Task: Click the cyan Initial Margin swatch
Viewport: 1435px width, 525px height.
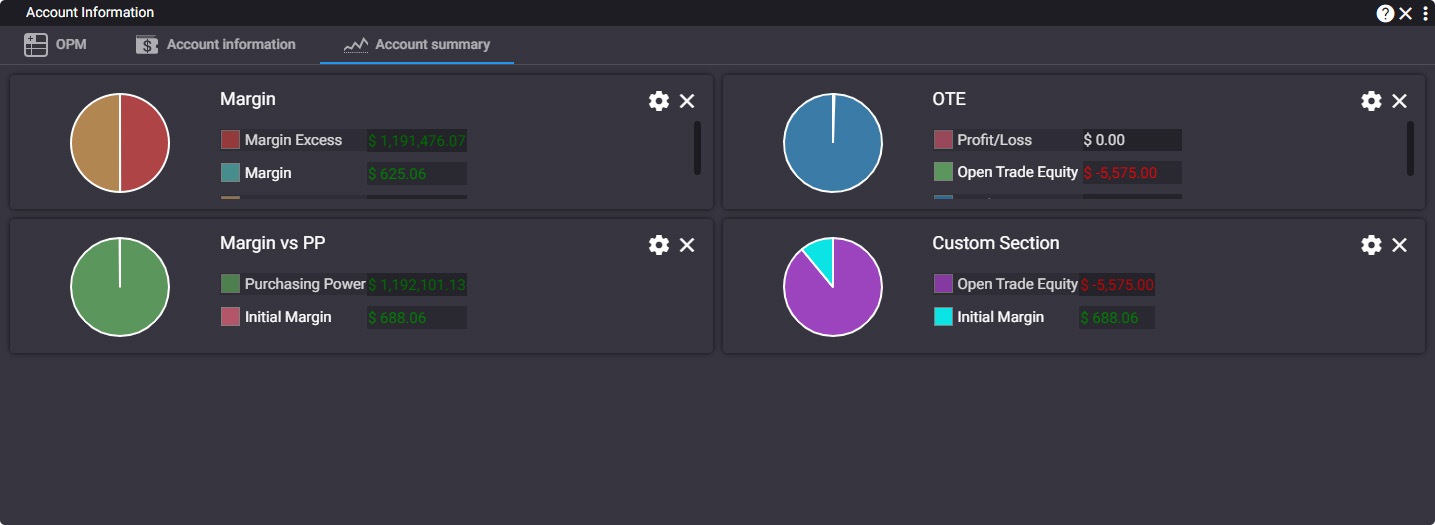Action: [x=943, y=317]
